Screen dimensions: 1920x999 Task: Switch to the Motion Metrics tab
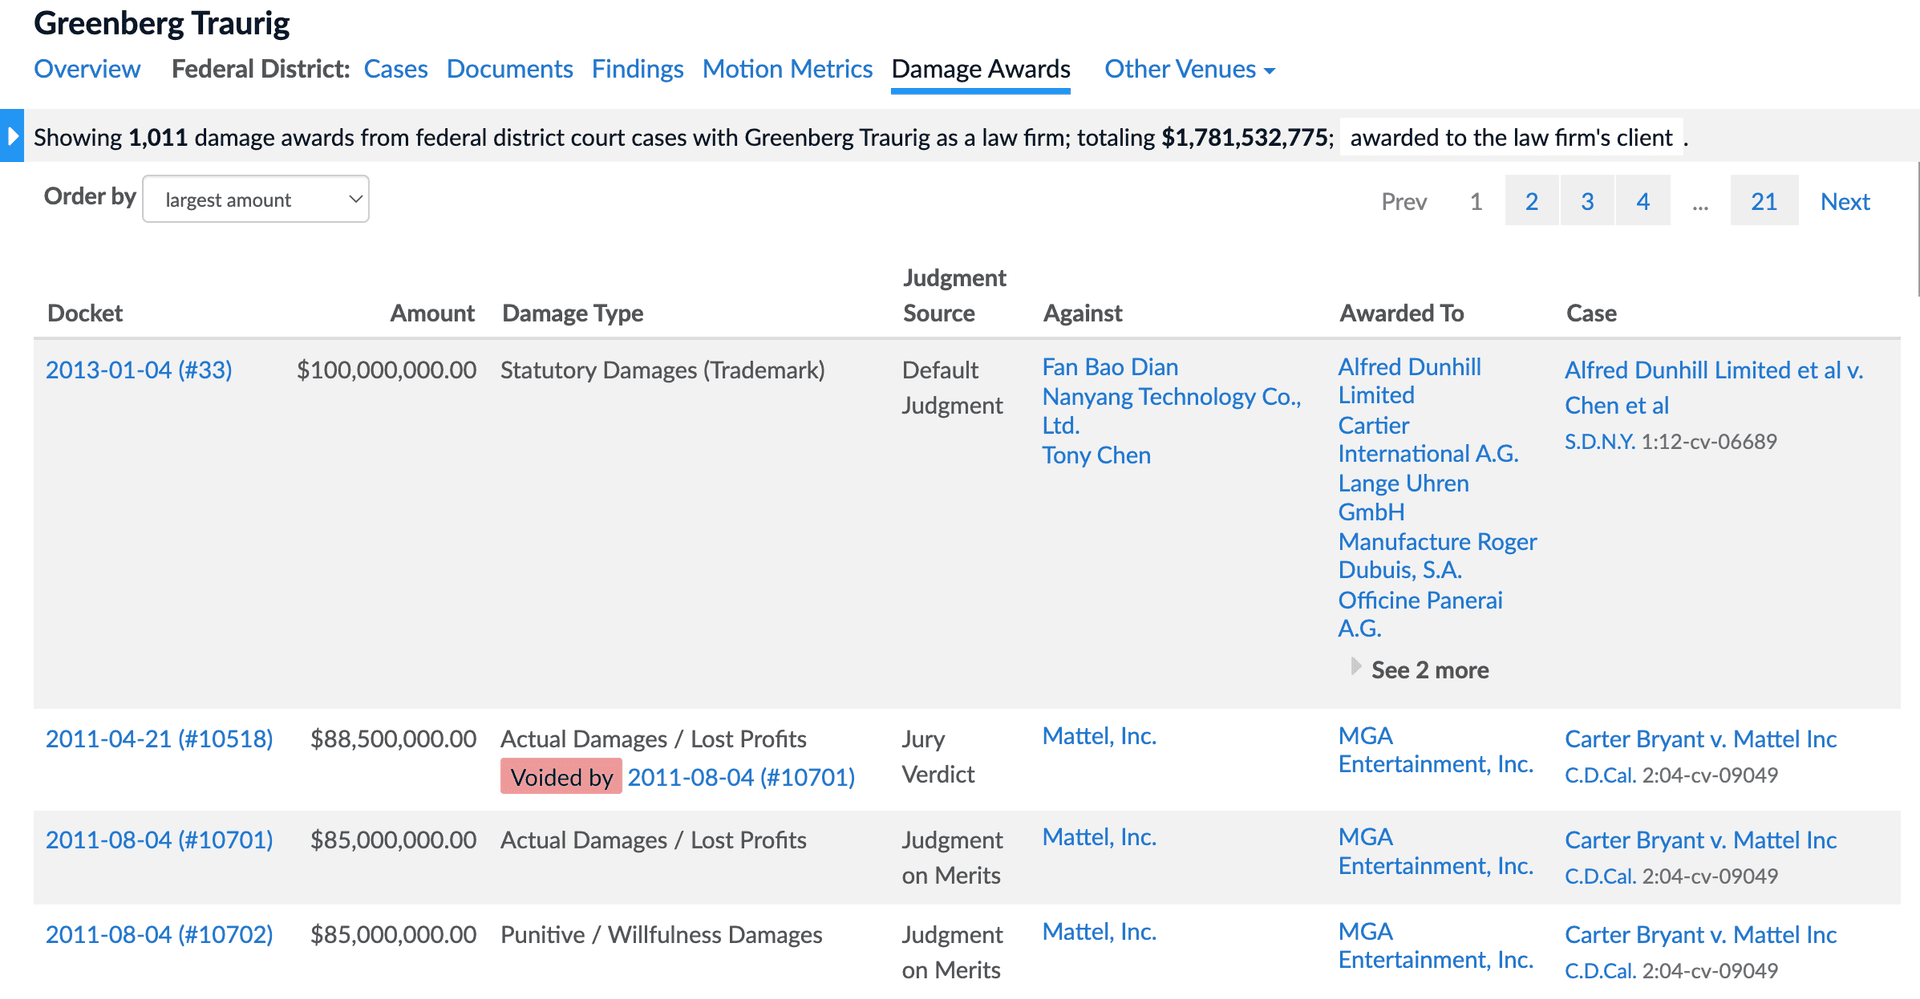787,69
